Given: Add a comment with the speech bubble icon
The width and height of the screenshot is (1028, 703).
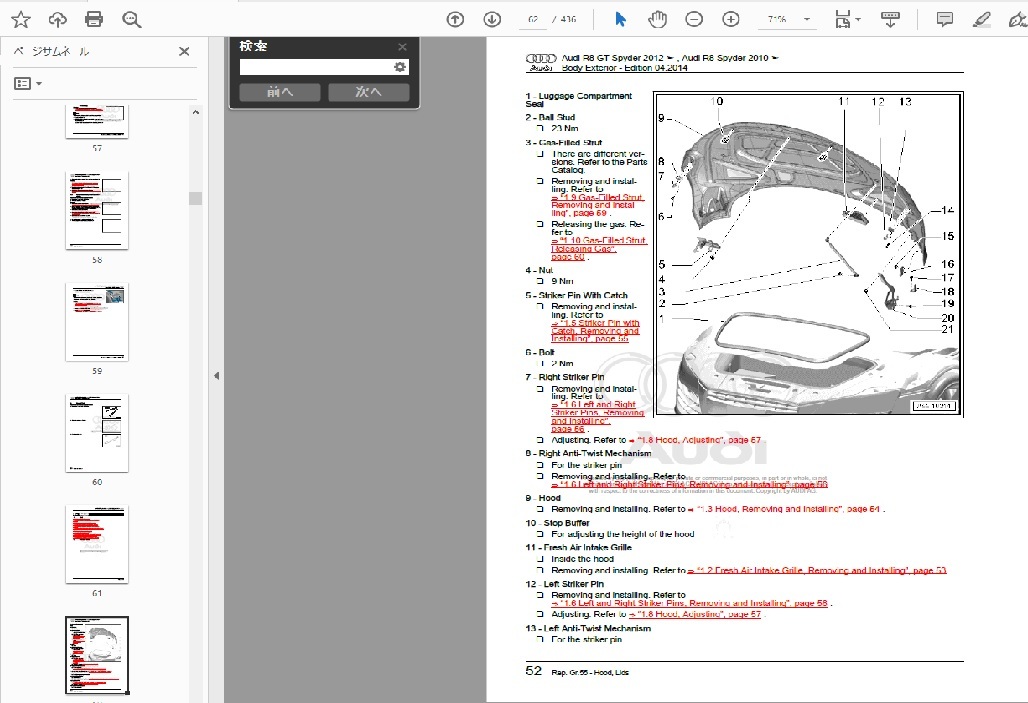Looking at the screenshot, I should coord(945,20).
